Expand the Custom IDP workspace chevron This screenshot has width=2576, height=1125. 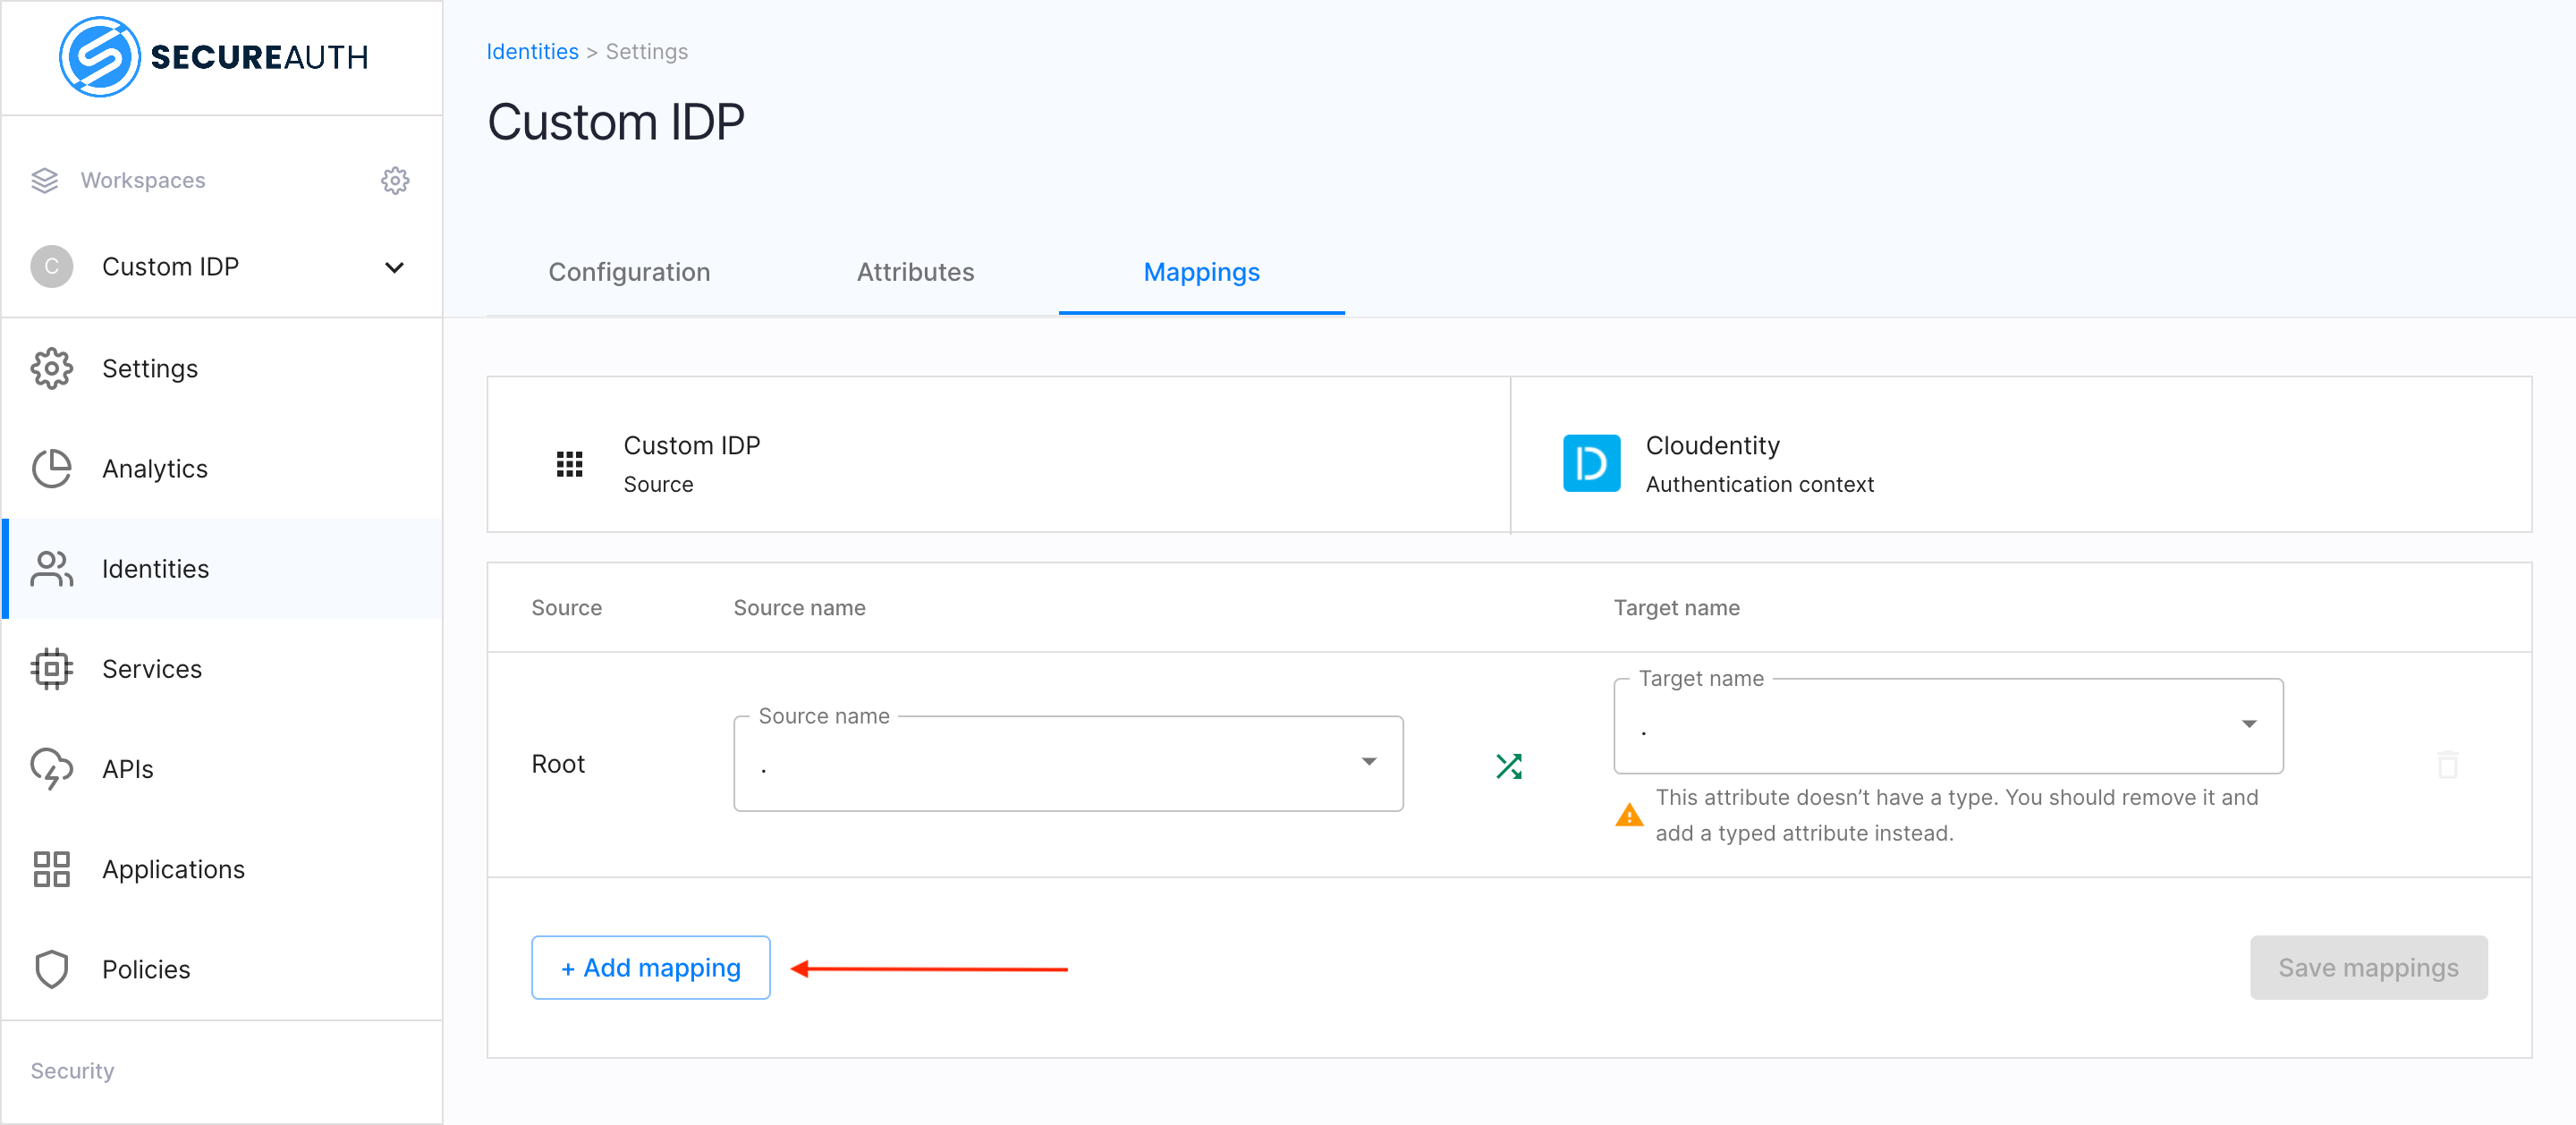(x=395, y=267)
